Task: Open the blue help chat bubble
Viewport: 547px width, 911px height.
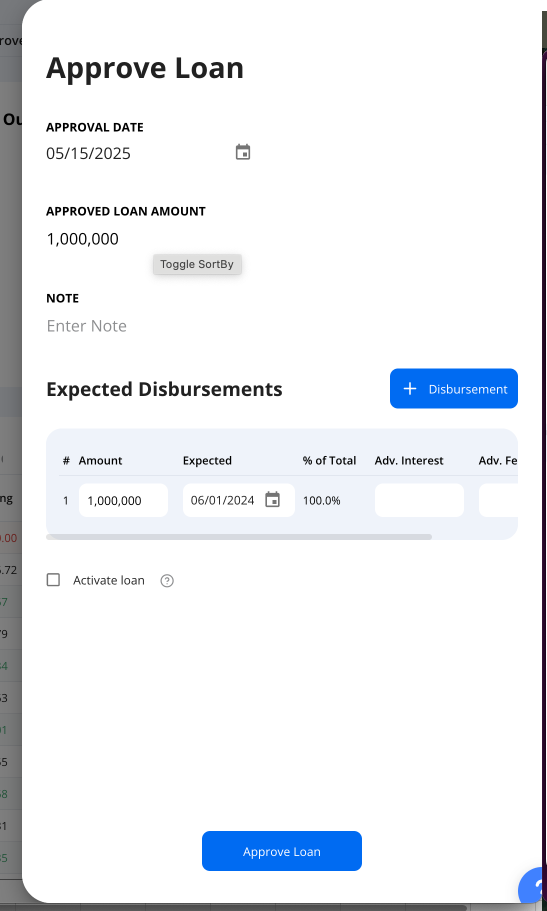Action: pyautogui.click(x=533, y=888)
